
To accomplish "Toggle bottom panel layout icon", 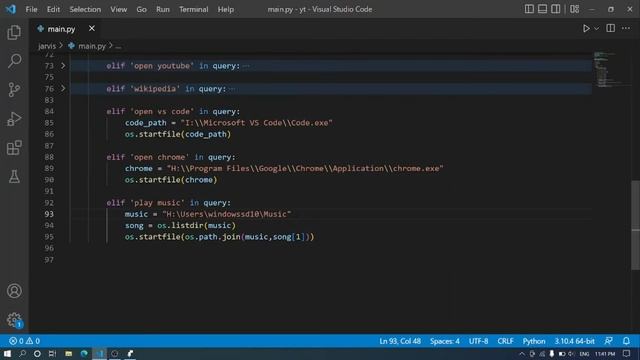I will click(542, 9).
